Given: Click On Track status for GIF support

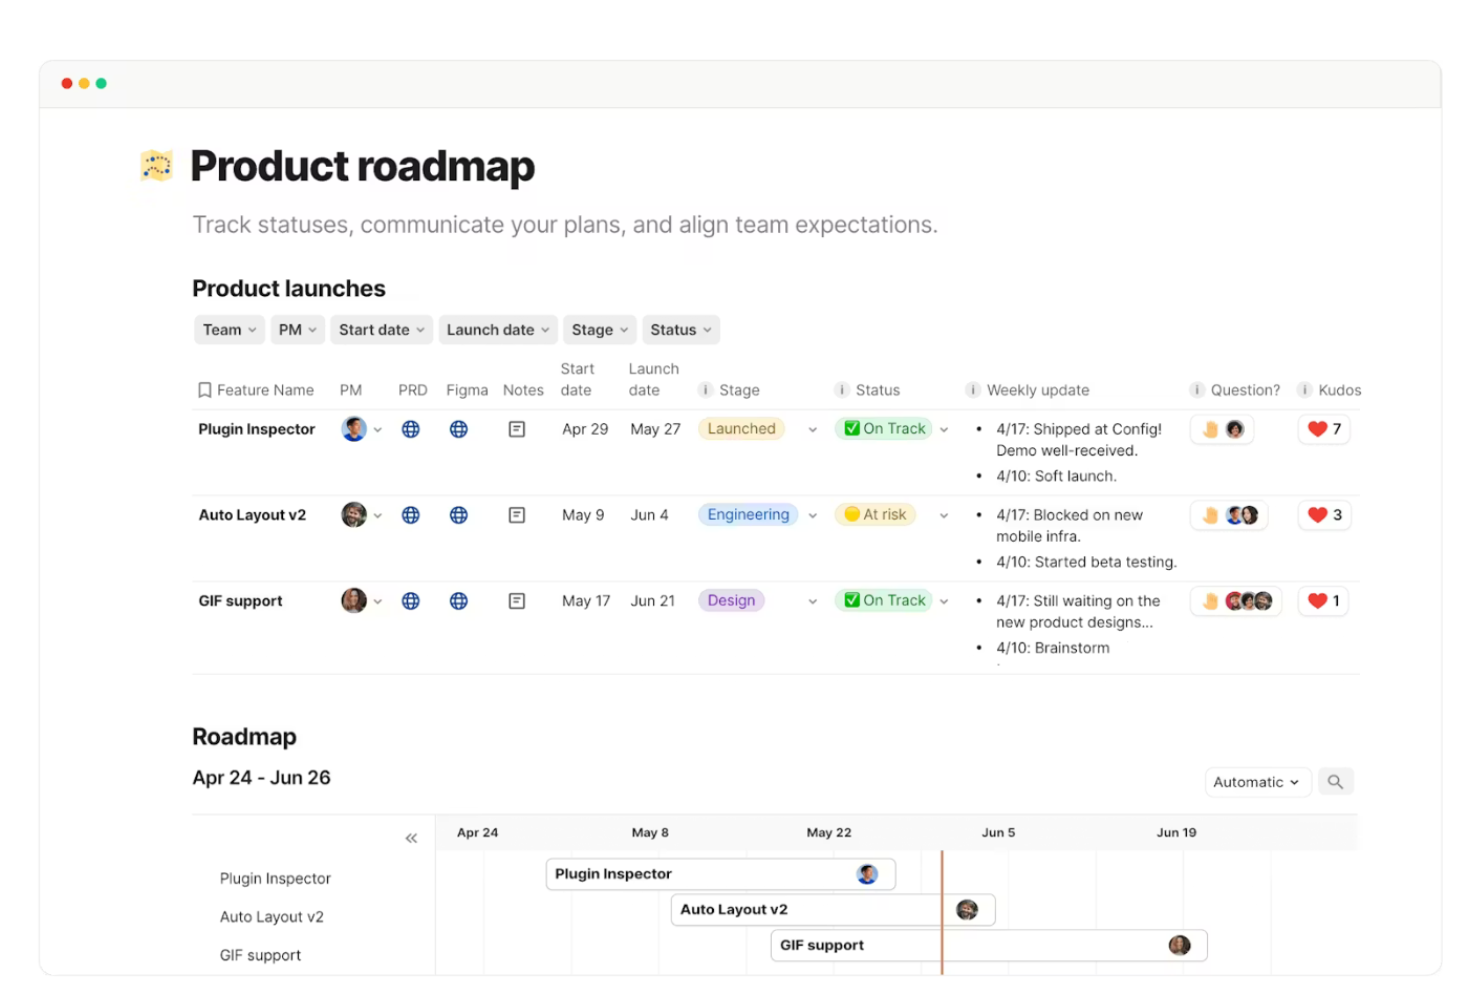Looking at the screenshot, I should [884, 601].
